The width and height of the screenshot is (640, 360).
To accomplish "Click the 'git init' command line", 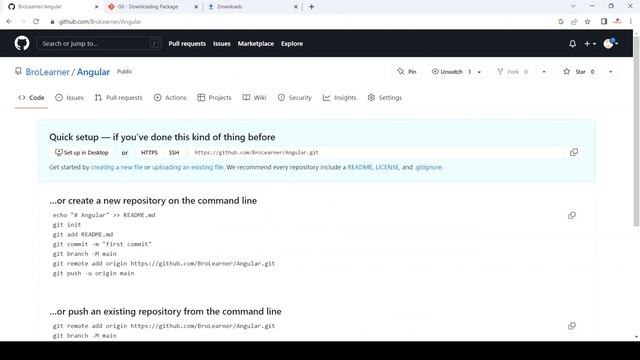I will pyautogui.click(x=67, y=224).
